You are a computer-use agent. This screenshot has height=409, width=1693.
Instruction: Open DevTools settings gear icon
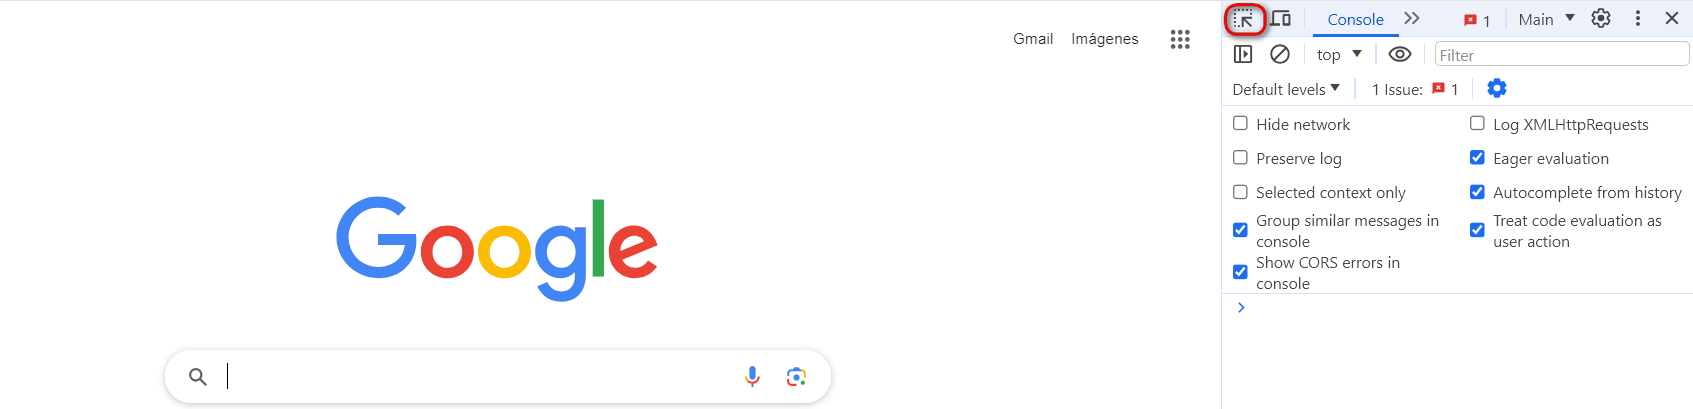pyautogui.click(x=1601, y=18)
